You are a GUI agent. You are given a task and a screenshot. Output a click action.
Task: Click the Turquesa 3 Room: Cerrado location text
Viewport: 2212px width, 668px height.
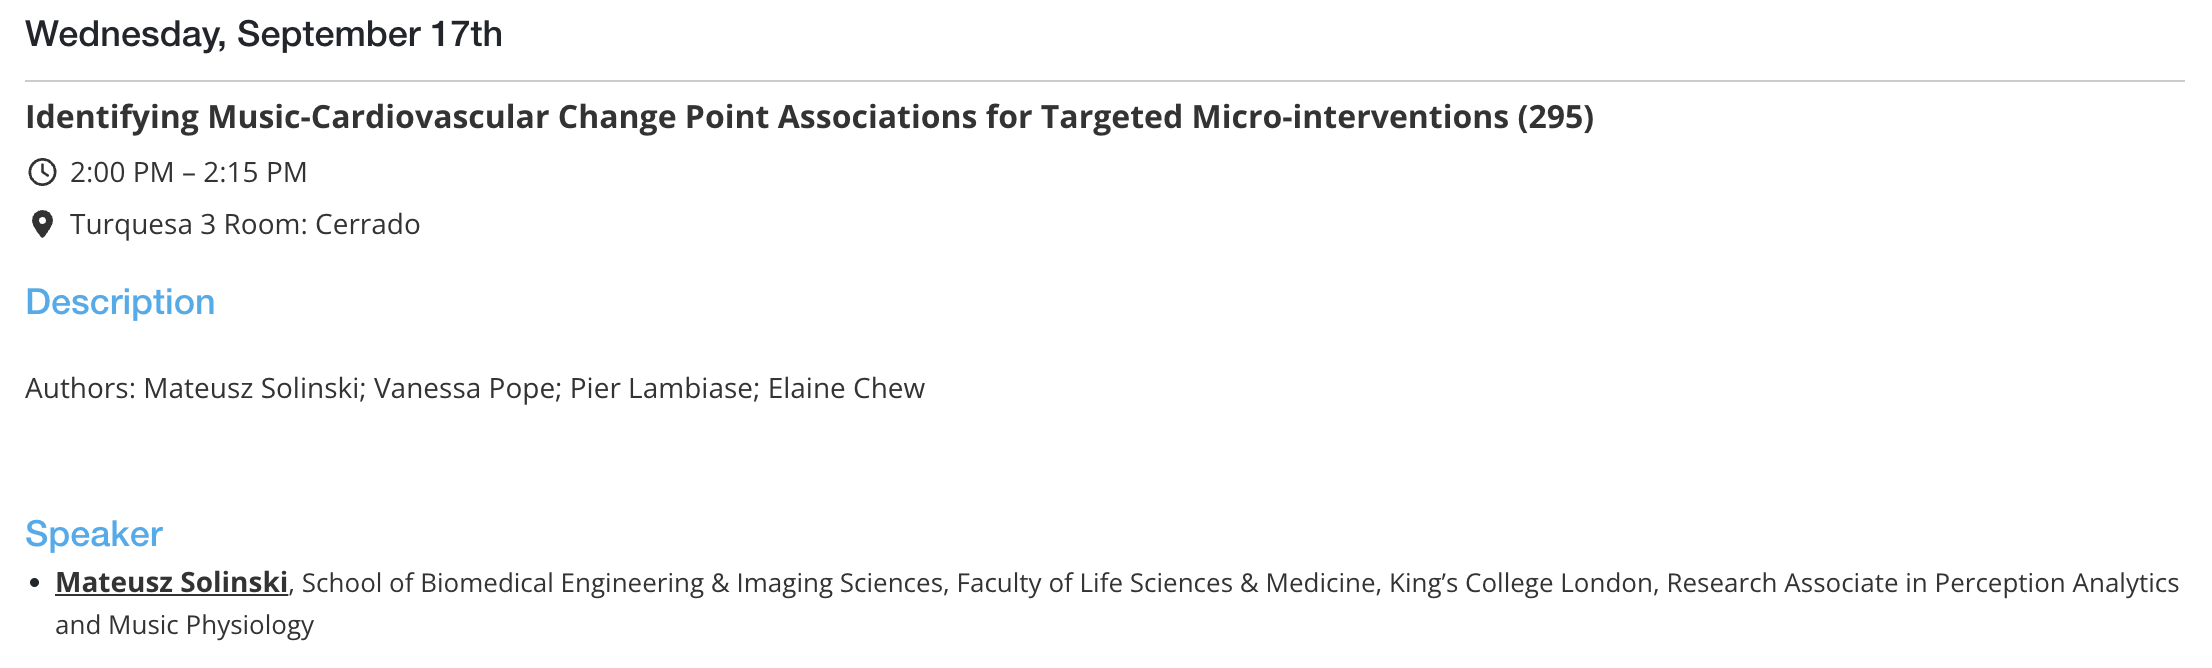pos(245,224)
